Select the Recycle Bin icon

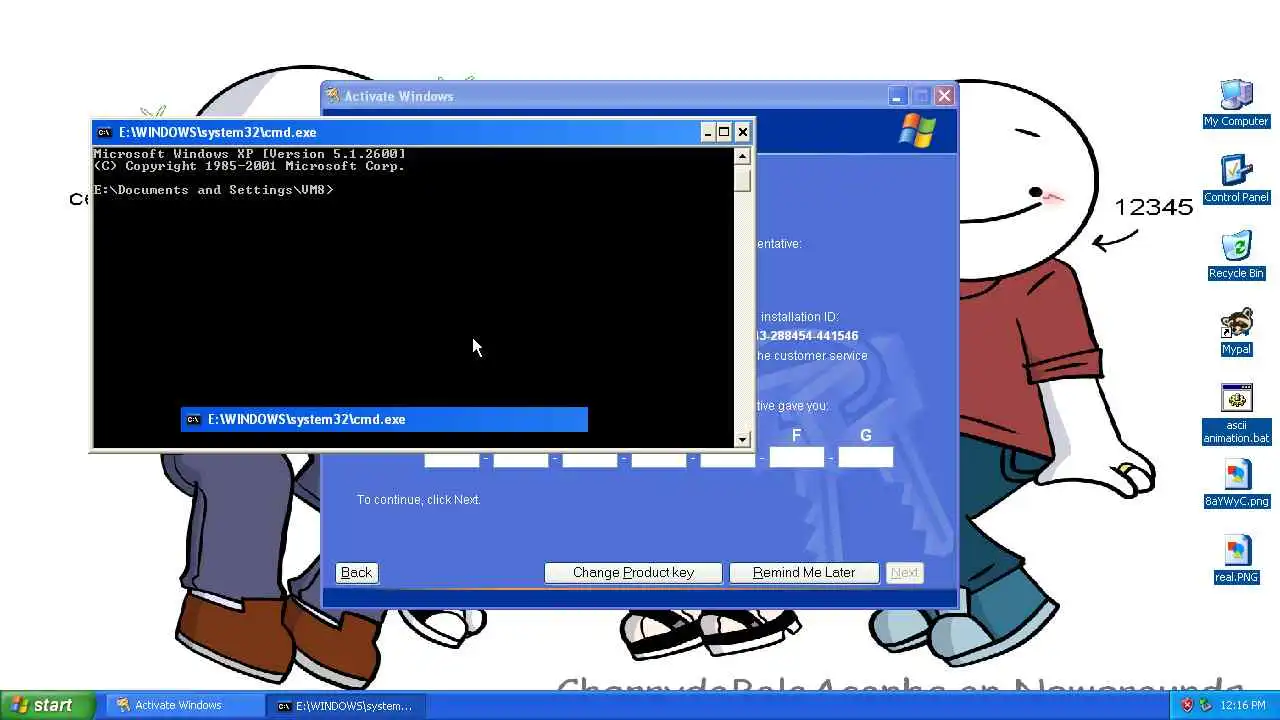pos(1236,255)
